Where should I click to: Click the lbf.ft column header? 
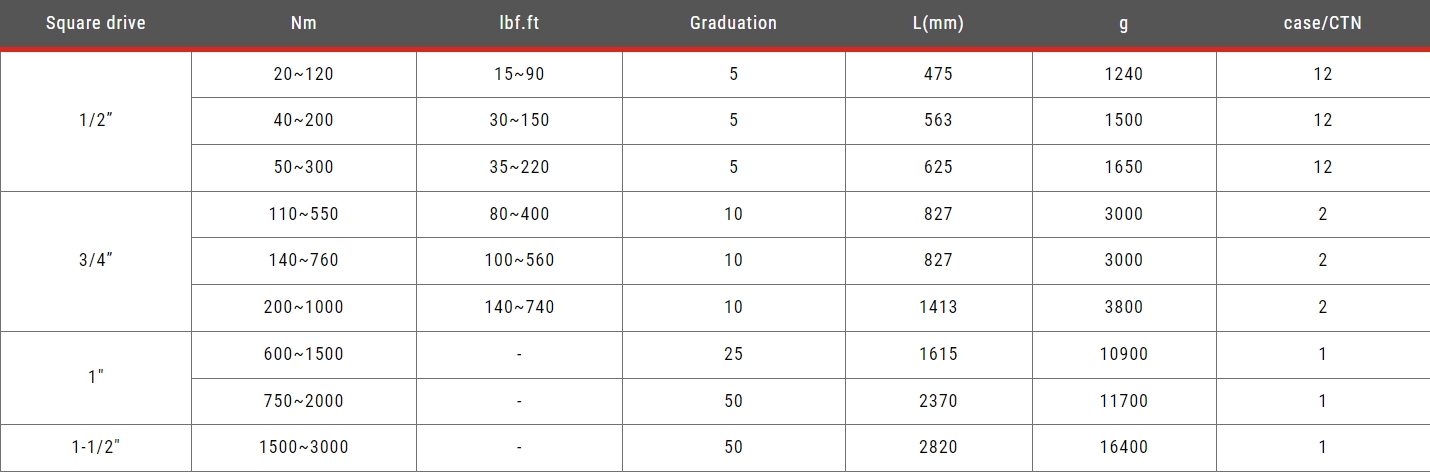(x=519, y=23)
